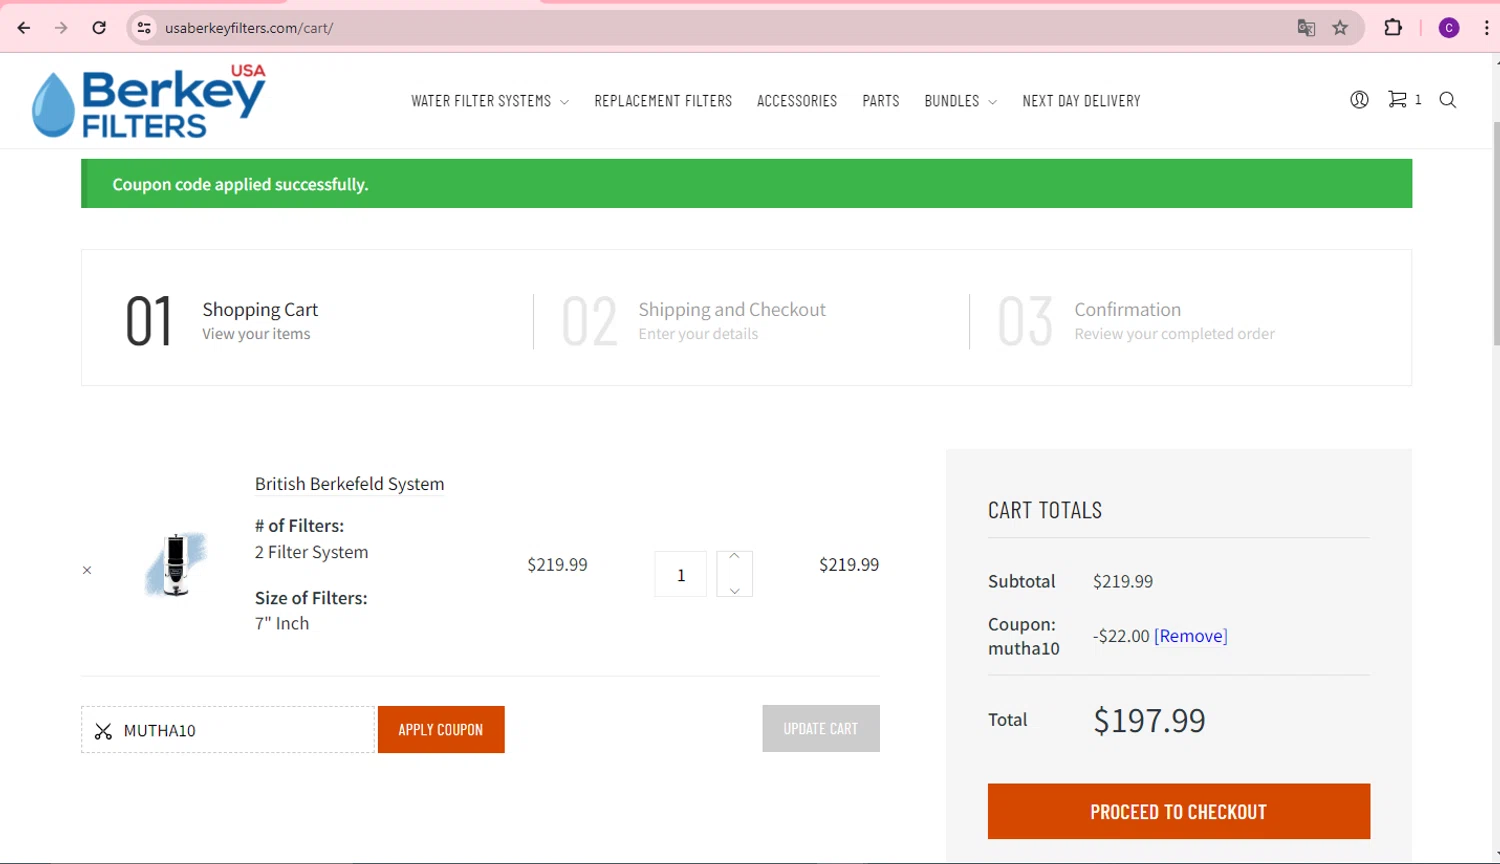Screen dimensions: 1500x864
Task: Click the browser forward arrow
Action: click(61, 28)
